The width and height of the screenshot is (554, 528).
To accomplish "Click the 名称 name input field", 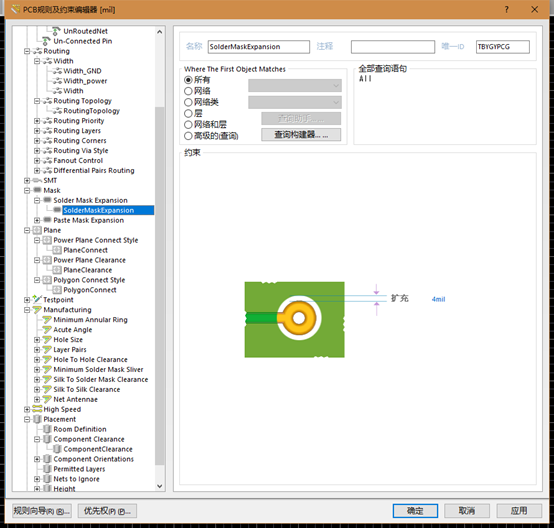I will 259,47.
